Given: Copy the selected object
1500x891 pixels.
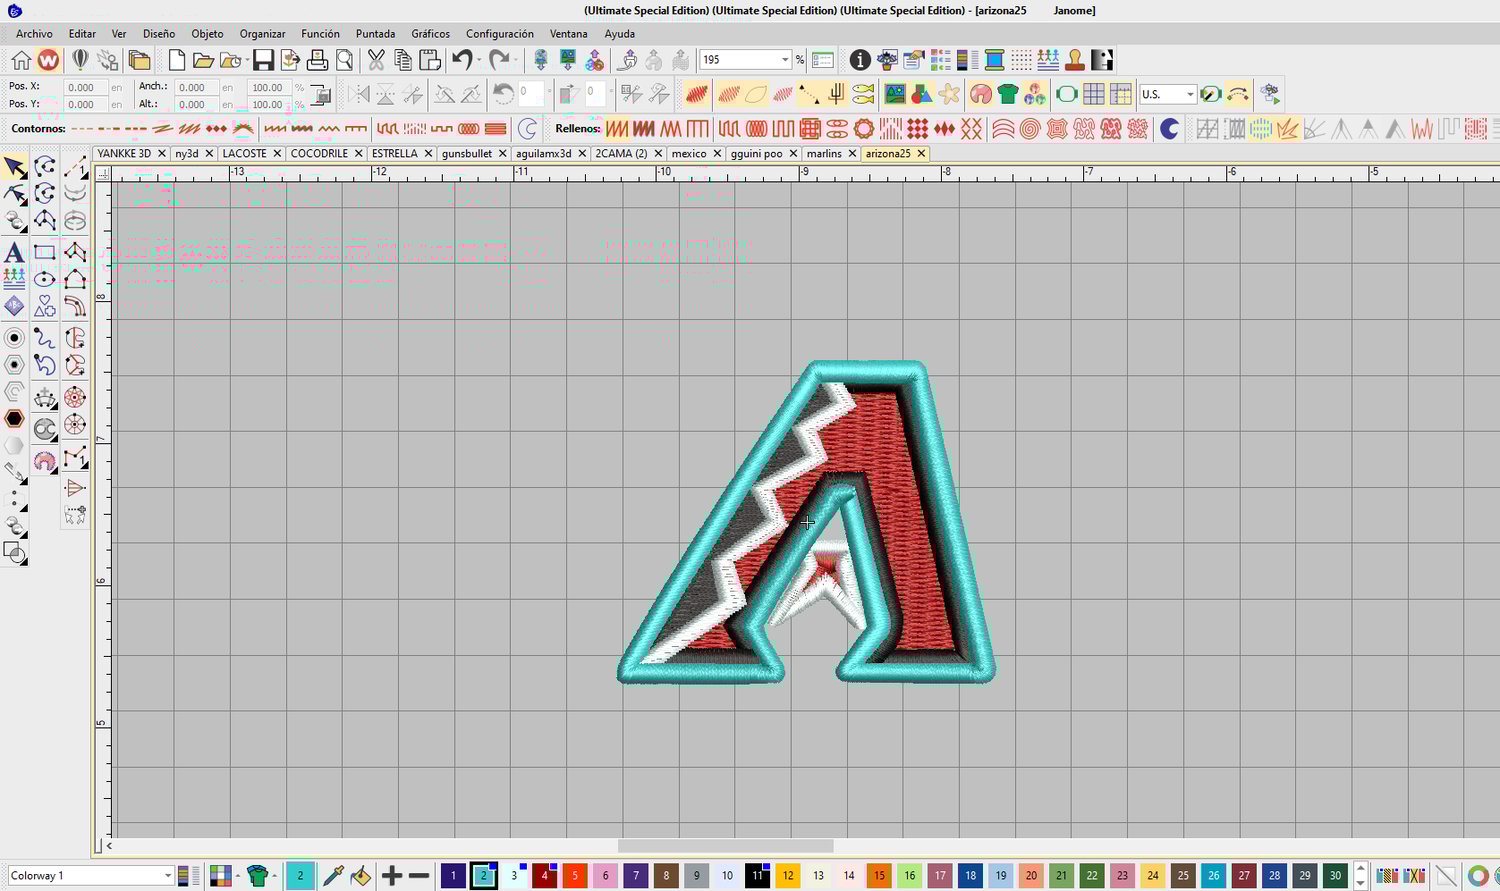Looking at the screenshot, I should point(403,60).
